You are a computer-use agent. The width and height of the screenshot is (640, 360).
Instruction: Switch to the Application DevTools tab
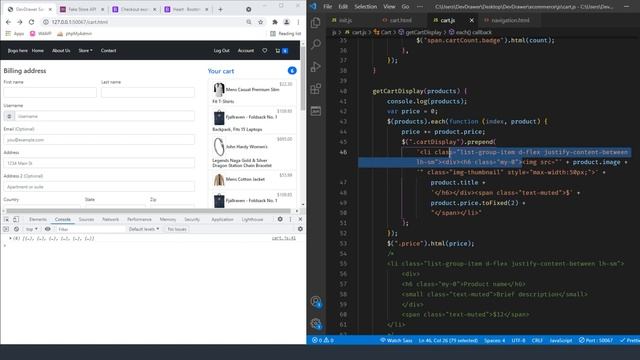[x=222, y=219]
